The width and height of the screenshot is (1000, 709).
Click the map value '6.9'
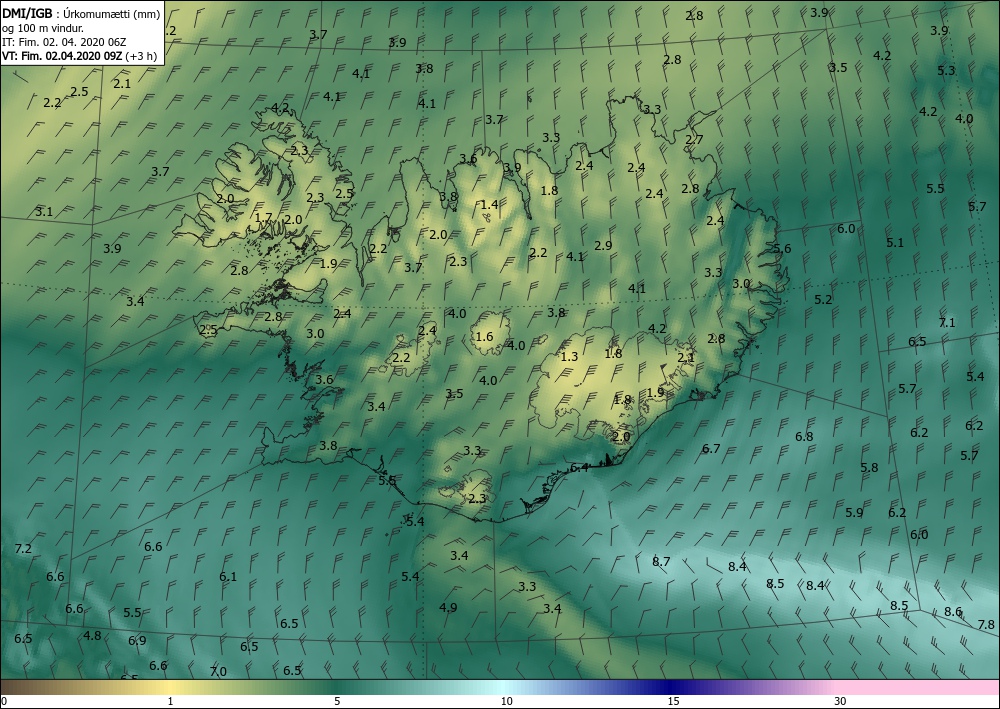[x=137, y=641]
